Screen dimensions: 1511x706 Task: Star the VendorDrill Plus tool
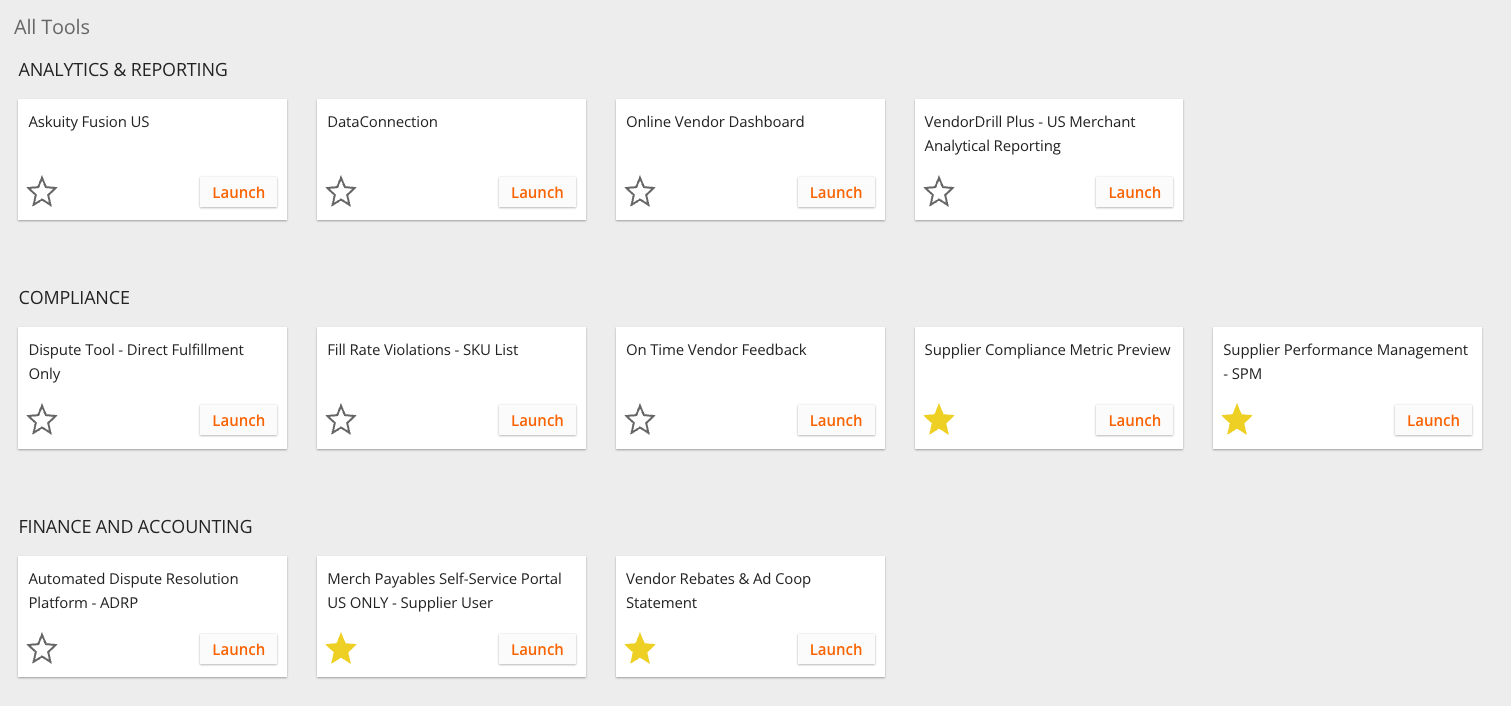938,190
